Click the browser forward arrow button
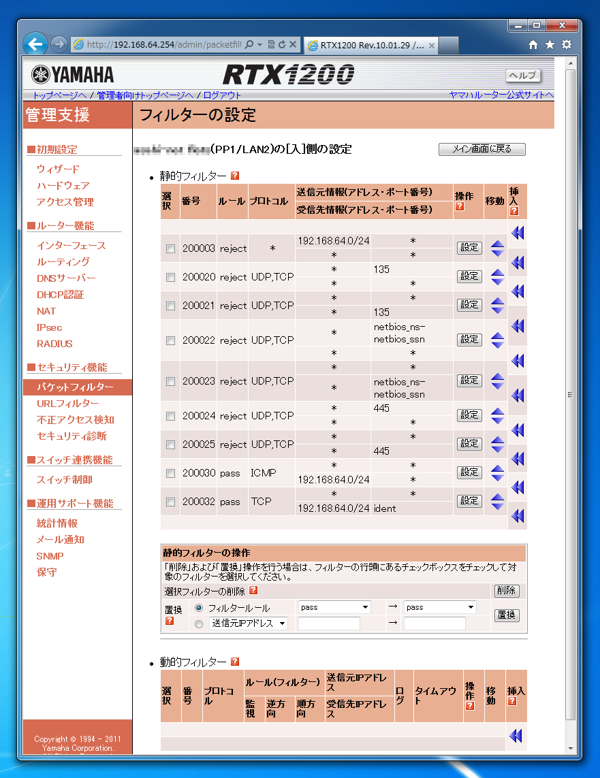 pyautogui.click(x=59, y=44)
